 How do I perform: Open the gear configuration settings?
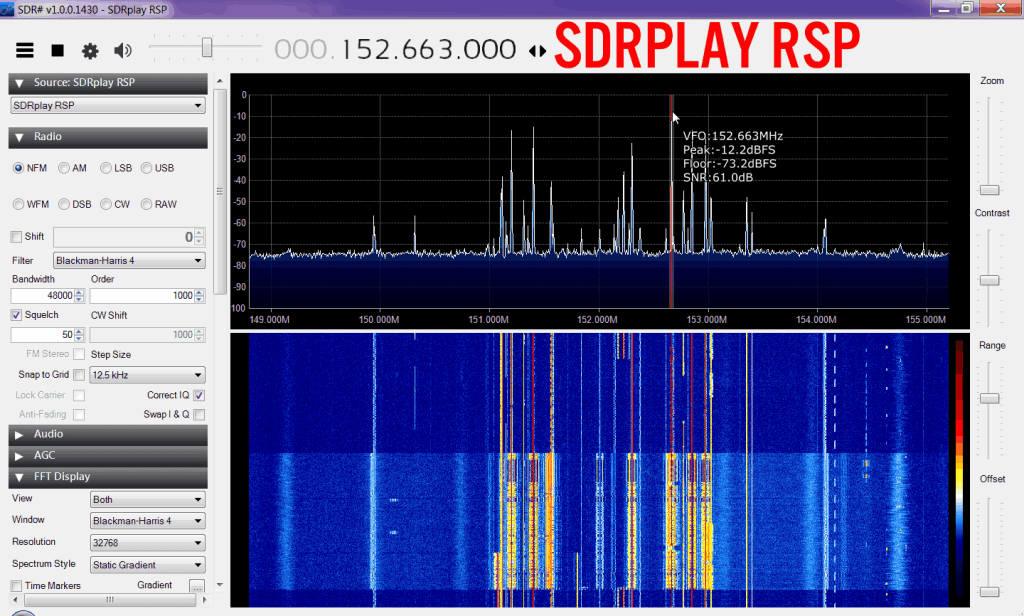pyautogui.click(x=90, y=50)
